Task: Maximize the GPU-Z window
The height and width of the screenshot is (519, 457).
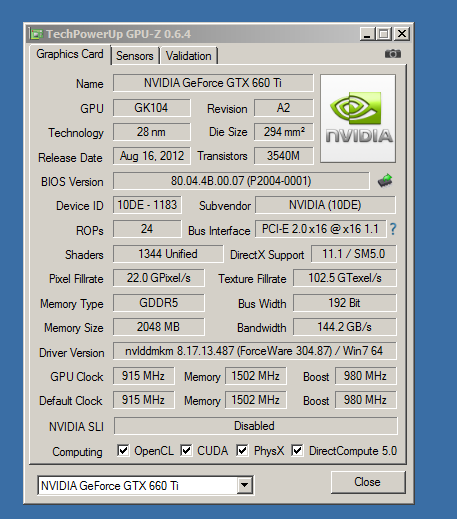Action: pos(384,34)
